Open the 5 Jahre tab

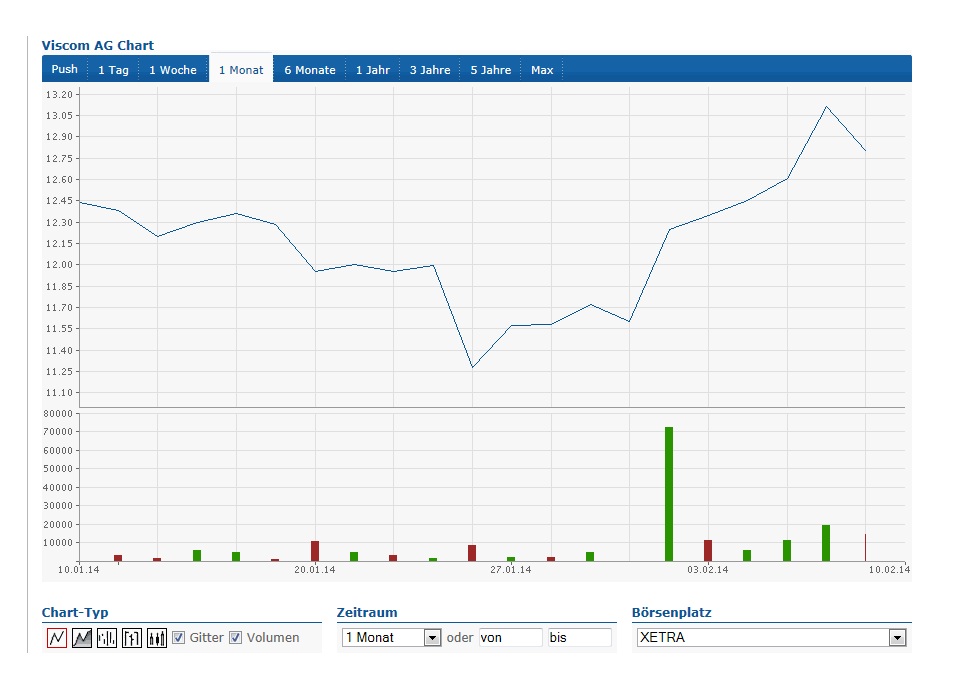(x=491, y=70)
